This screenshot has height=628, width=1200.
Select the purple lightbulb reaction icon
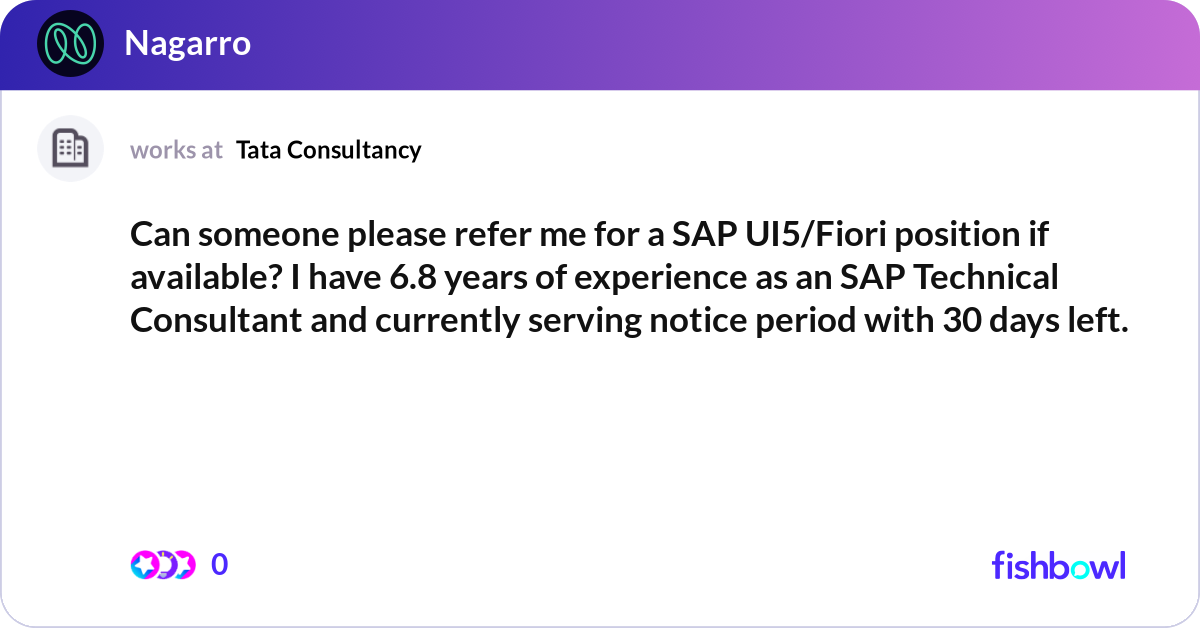[x=165, y=565]
